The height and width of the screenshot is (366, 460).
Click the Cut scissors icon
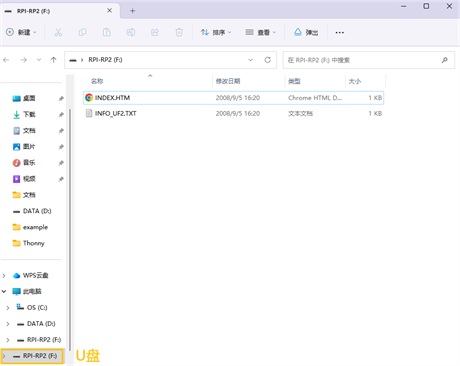point(58,32)
